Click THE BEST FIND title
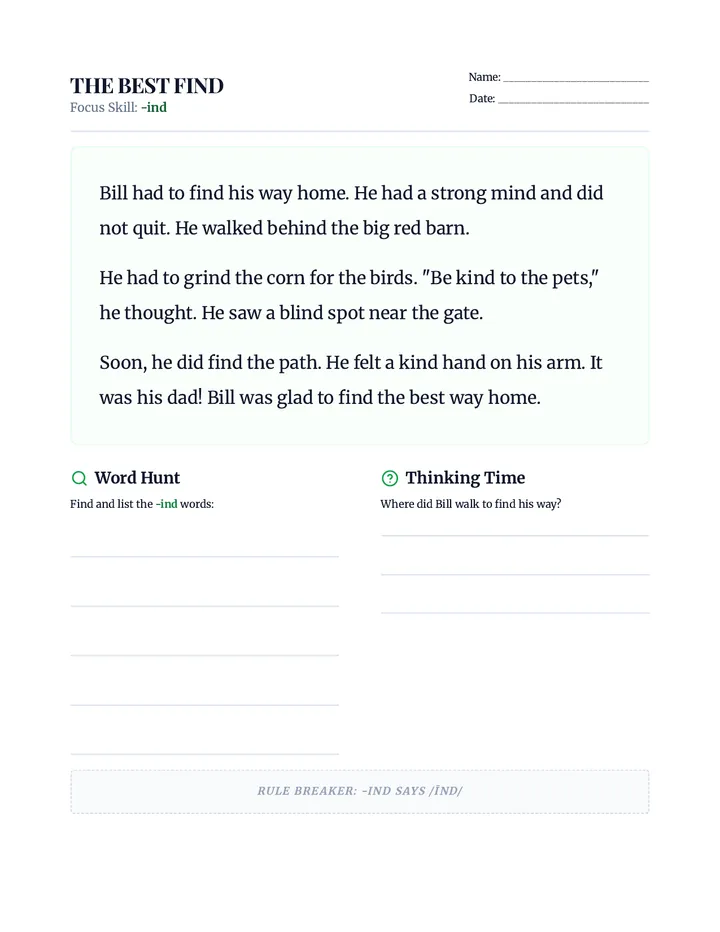Image resolution: width=720 pixels, height=932 pixels. 147,86
